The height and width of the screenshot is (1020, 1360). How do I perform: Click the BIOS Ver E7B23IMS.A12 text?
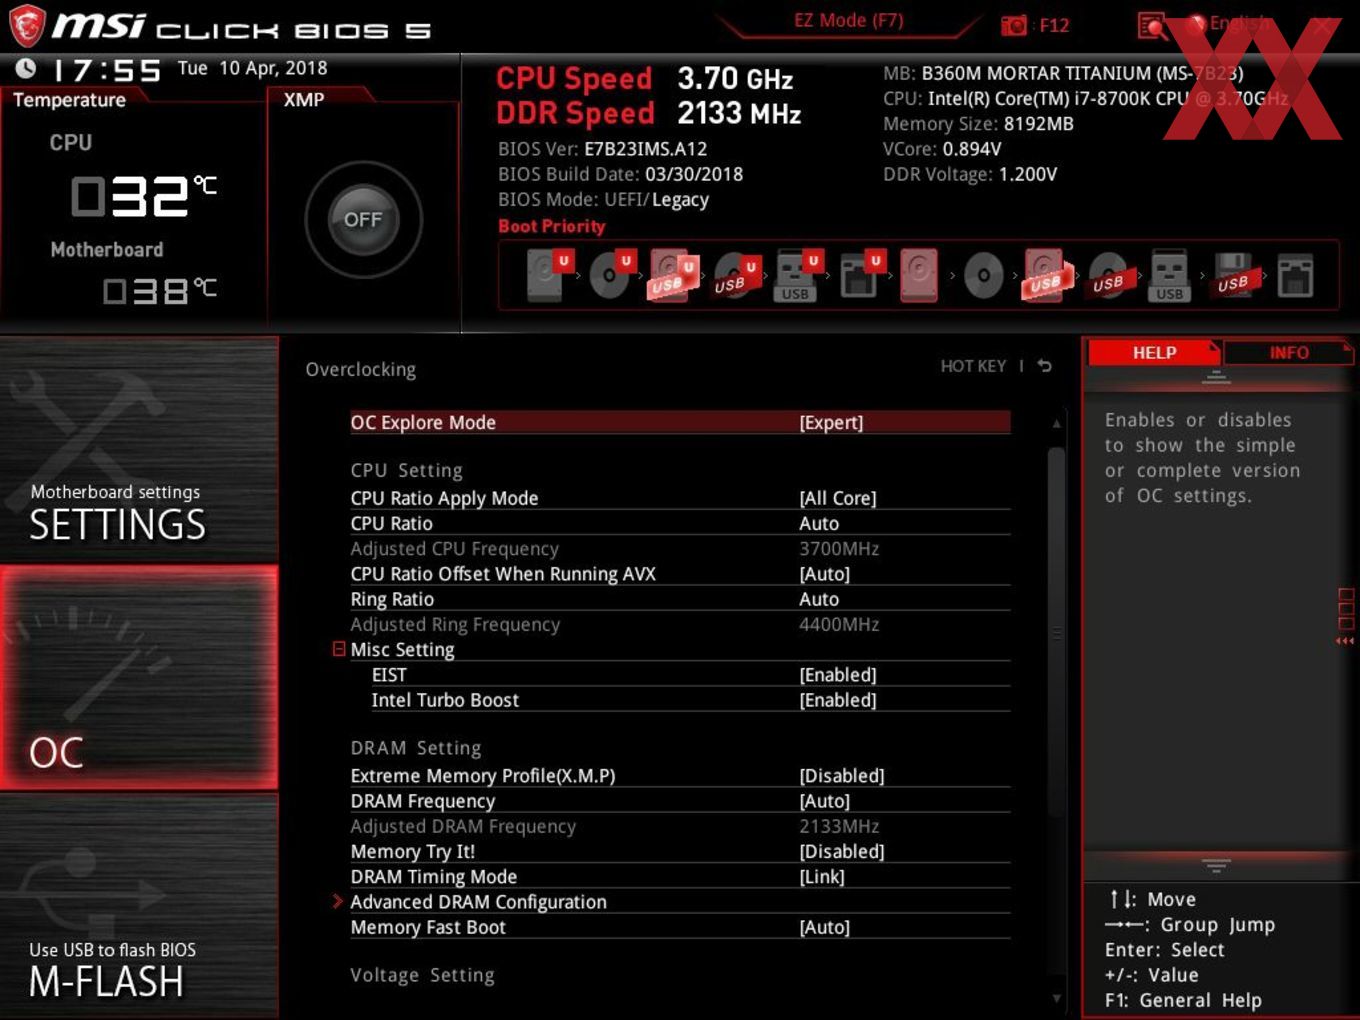click(602, 149)
